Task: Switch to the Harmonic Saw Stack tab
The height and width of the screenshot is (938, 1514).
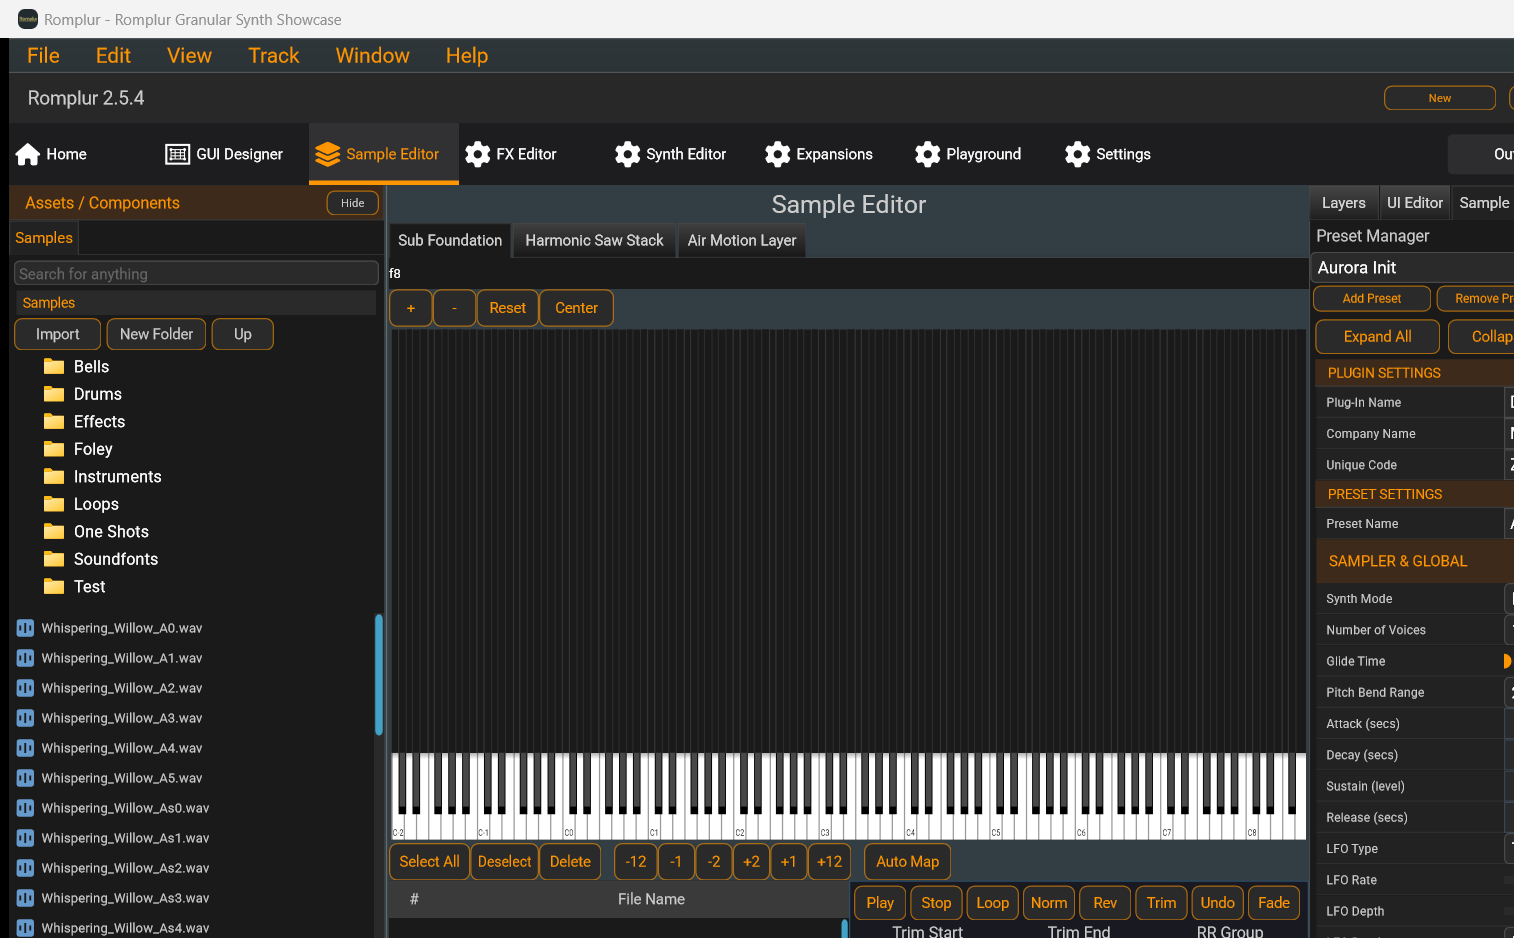Action: tap(594, 241)
